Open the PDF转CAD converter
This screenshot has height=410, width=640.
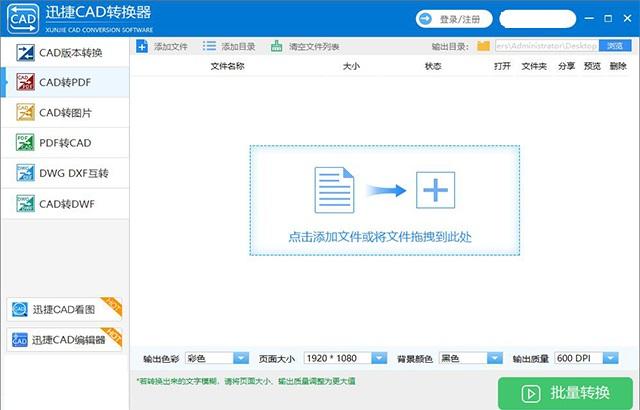click(x=65, y=143)
